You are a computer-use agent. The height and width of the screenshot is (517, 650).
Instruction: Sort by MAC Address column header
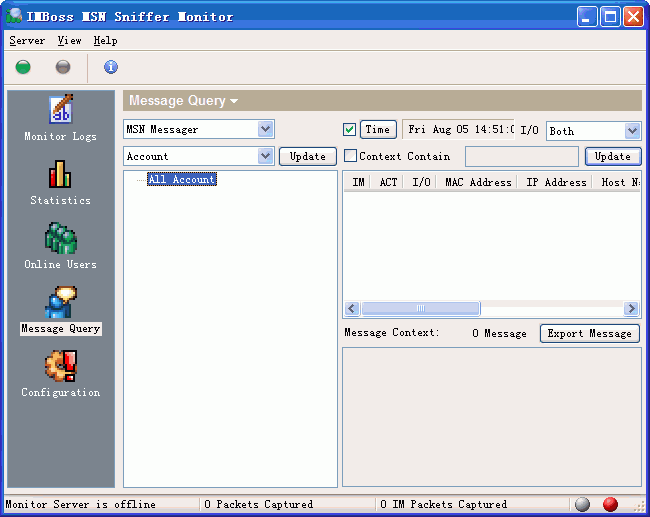tap(478, 182)
